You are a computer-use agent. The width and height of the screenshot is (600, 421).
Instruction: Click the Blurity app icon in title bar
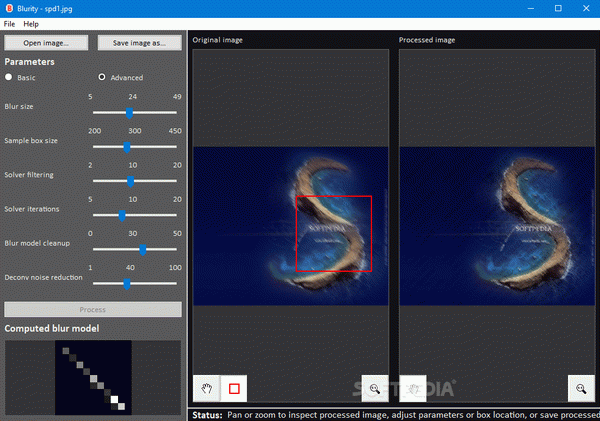9,8
